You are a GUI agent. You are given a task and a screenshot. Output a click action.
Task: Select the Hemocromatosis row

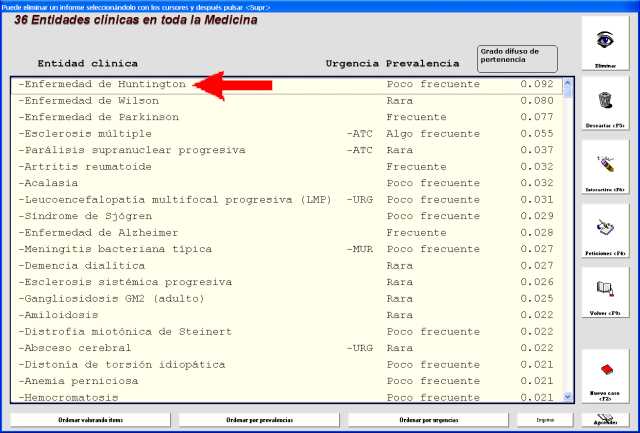click(x=287, y=397)
